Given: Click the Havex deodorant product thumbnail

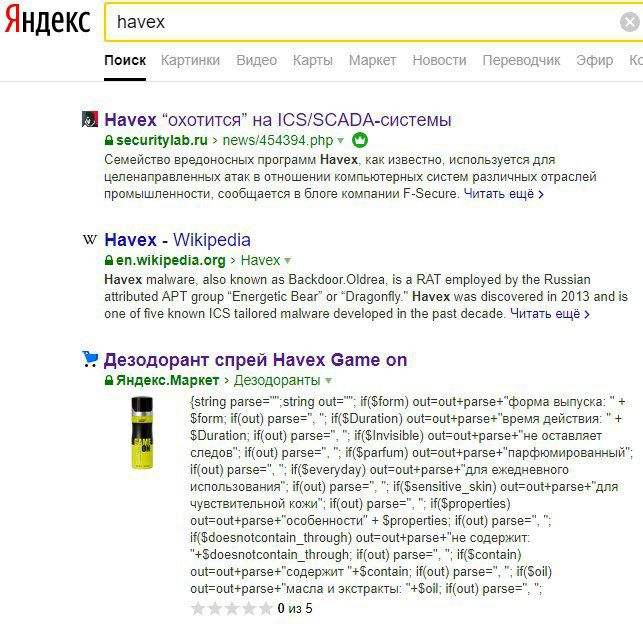Looking at the screenshot, I should 142,433.
